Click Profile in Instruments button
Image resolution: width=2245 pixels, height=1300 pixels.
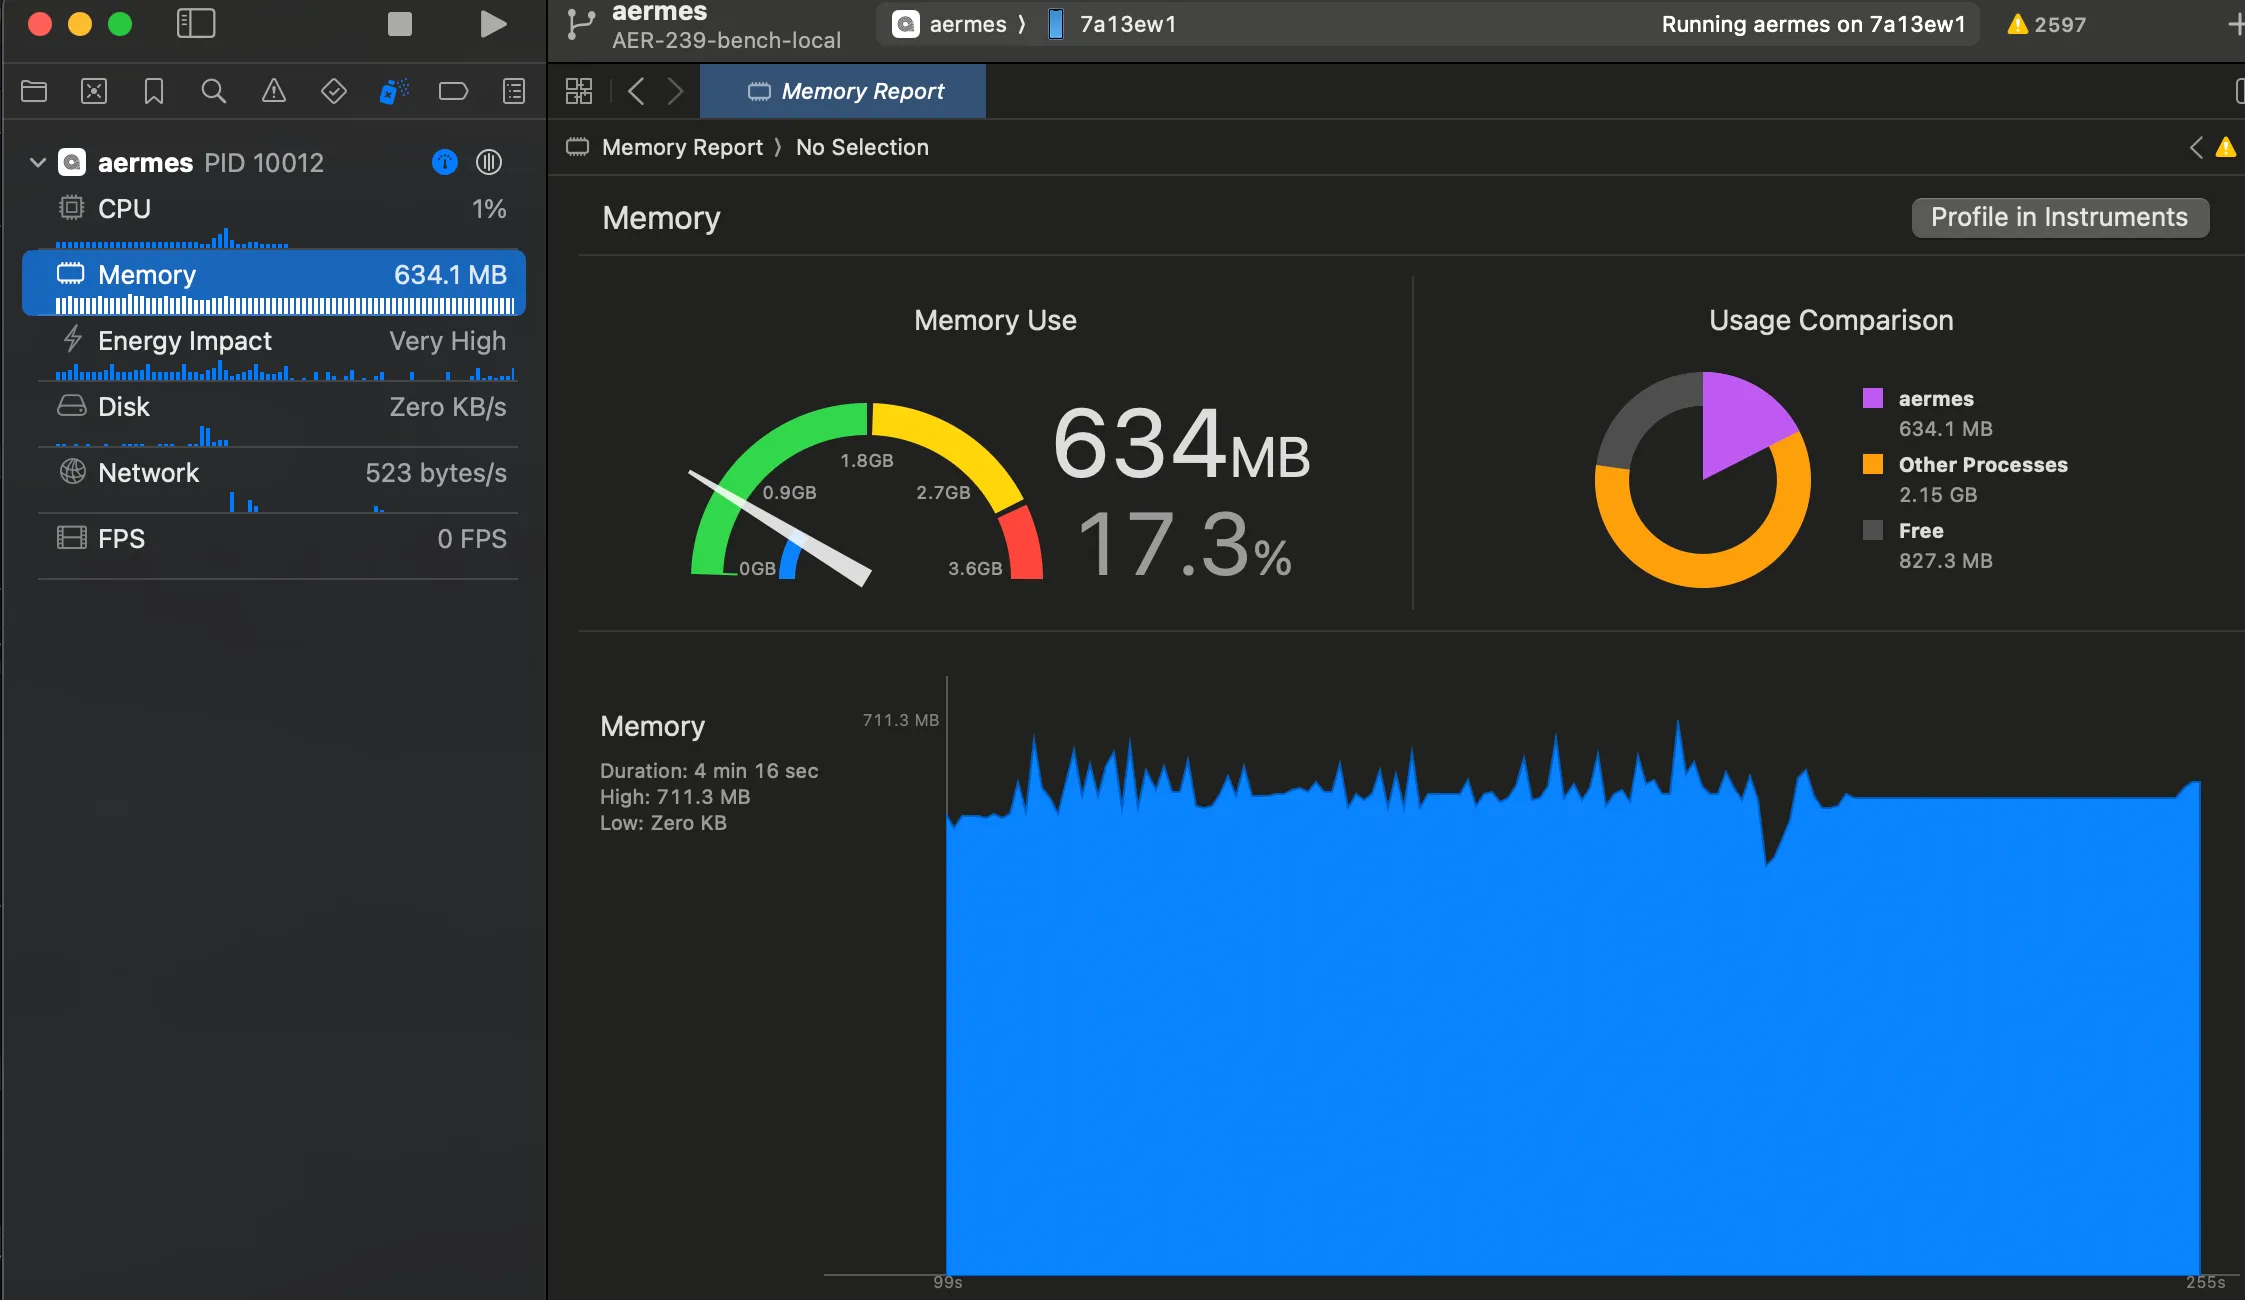pyautogui.click(x=2060, y=218)
